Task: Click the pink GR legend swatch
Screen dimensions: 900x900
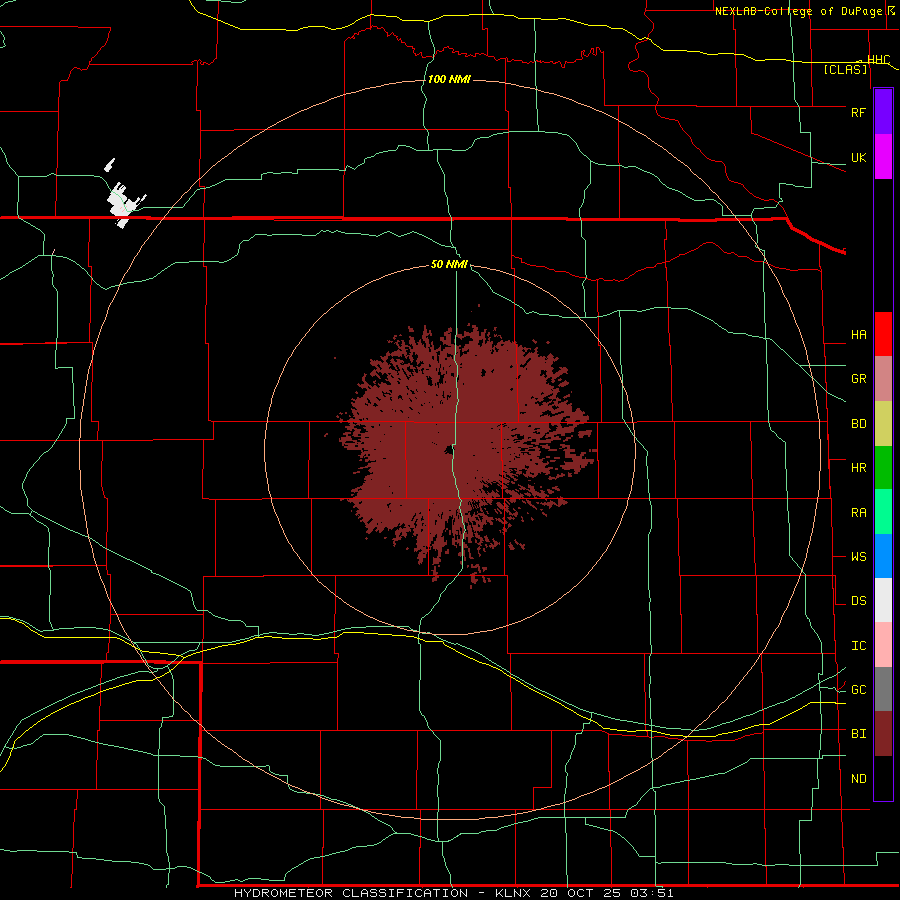Action: tap(883, 379)
